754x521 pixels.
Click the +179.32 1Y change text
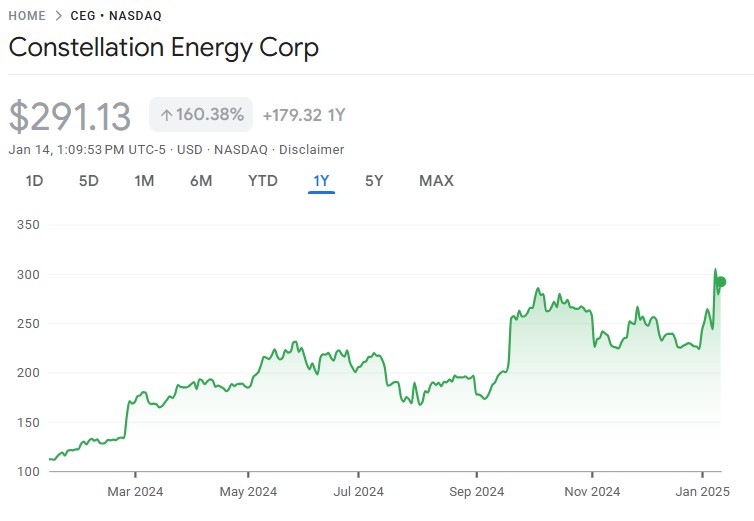coord(304,115)
